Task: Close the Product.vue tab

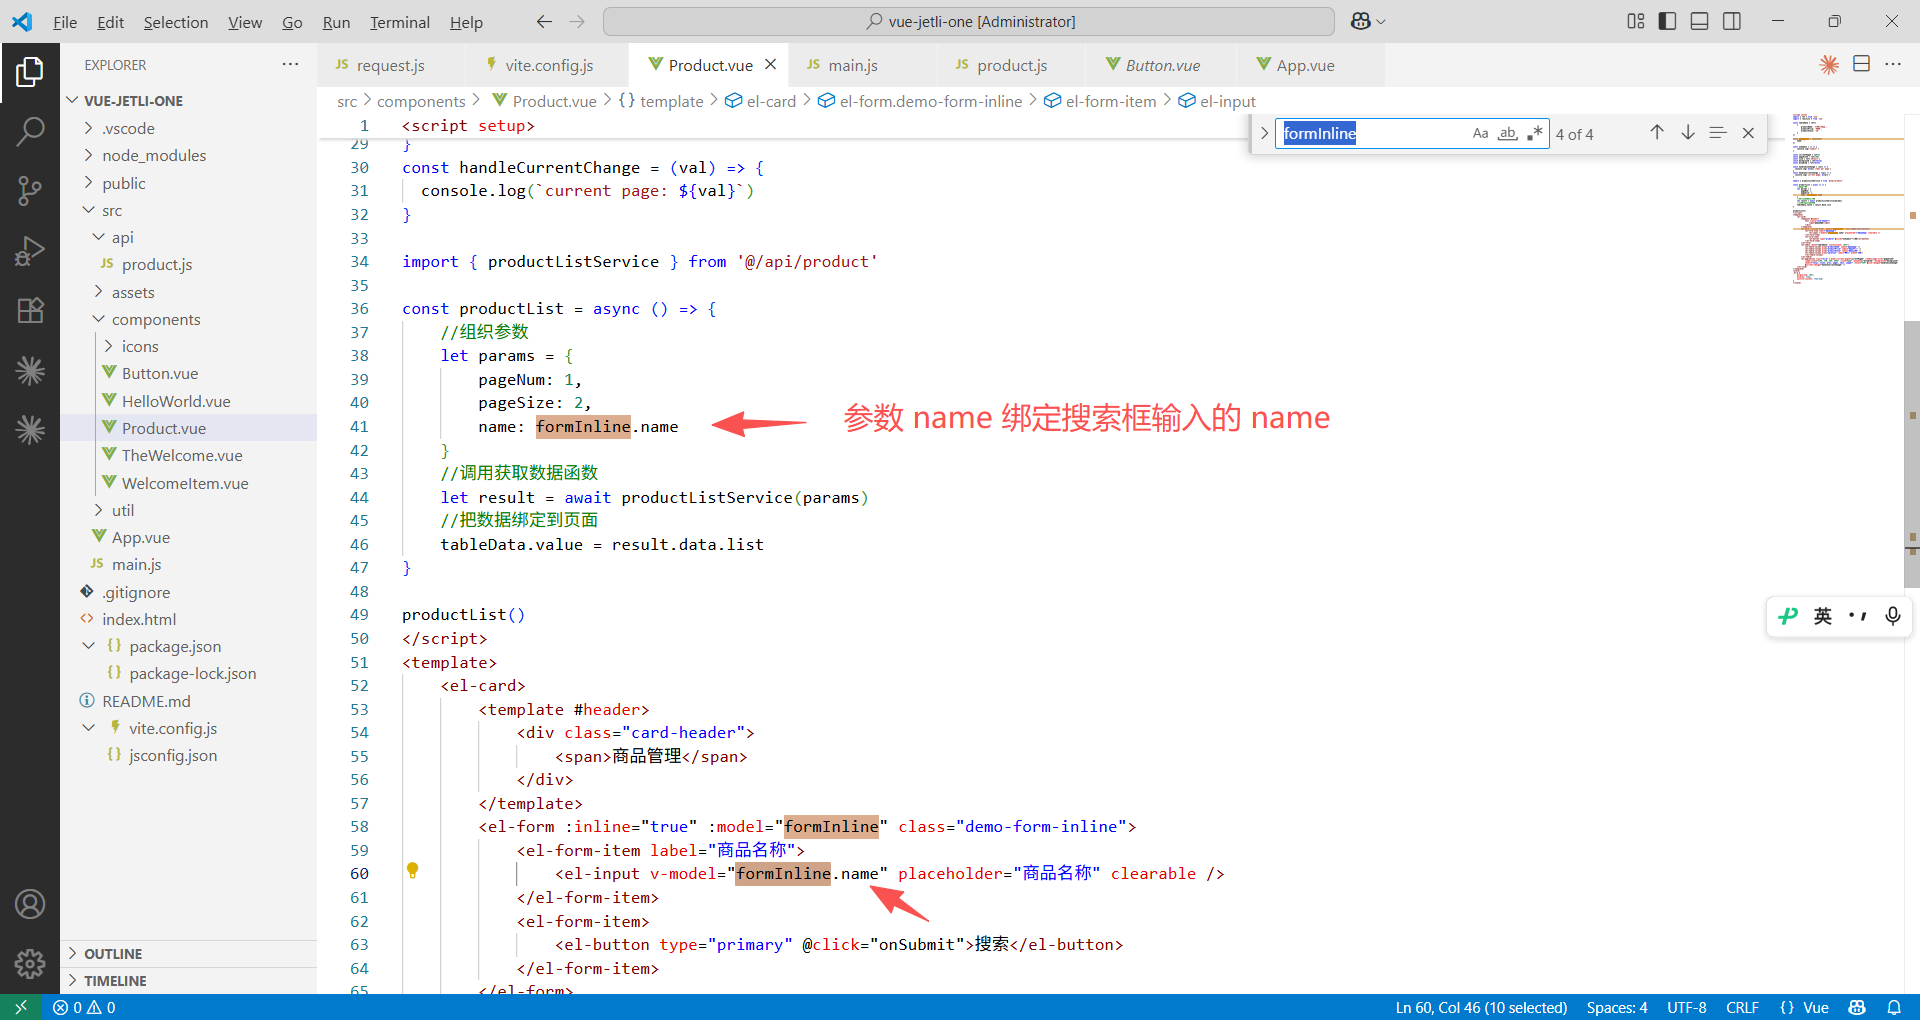Action: tap(771, 64)
